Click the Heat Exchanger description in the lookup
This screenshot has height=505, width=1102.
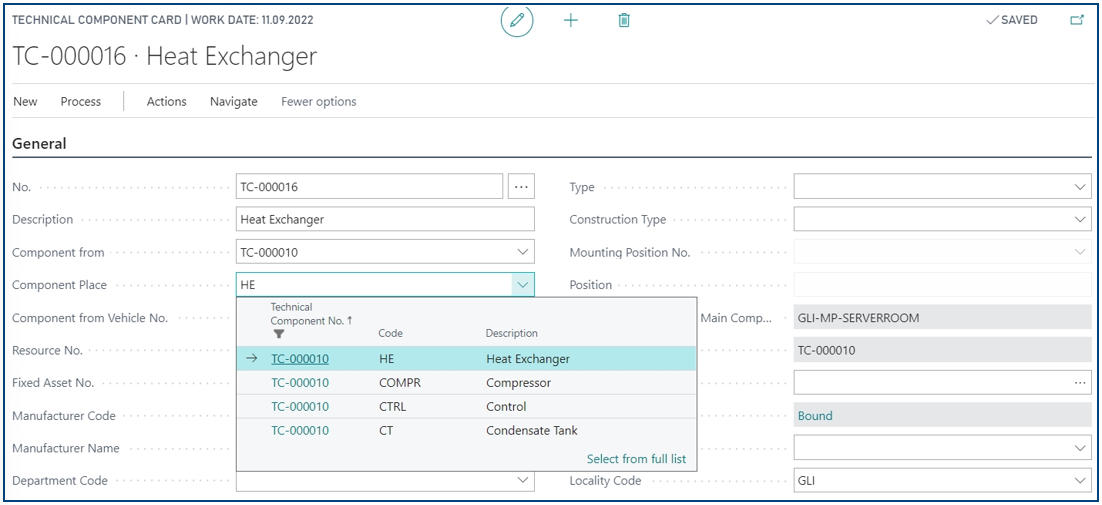pyautogui.click(x=528, y=359)
